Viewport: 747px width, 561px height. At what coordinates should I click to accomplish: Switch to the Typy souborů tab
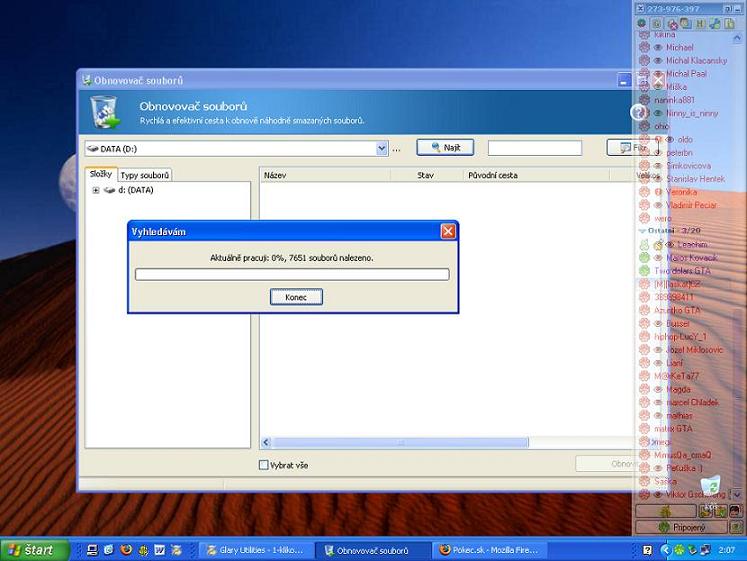145,175
